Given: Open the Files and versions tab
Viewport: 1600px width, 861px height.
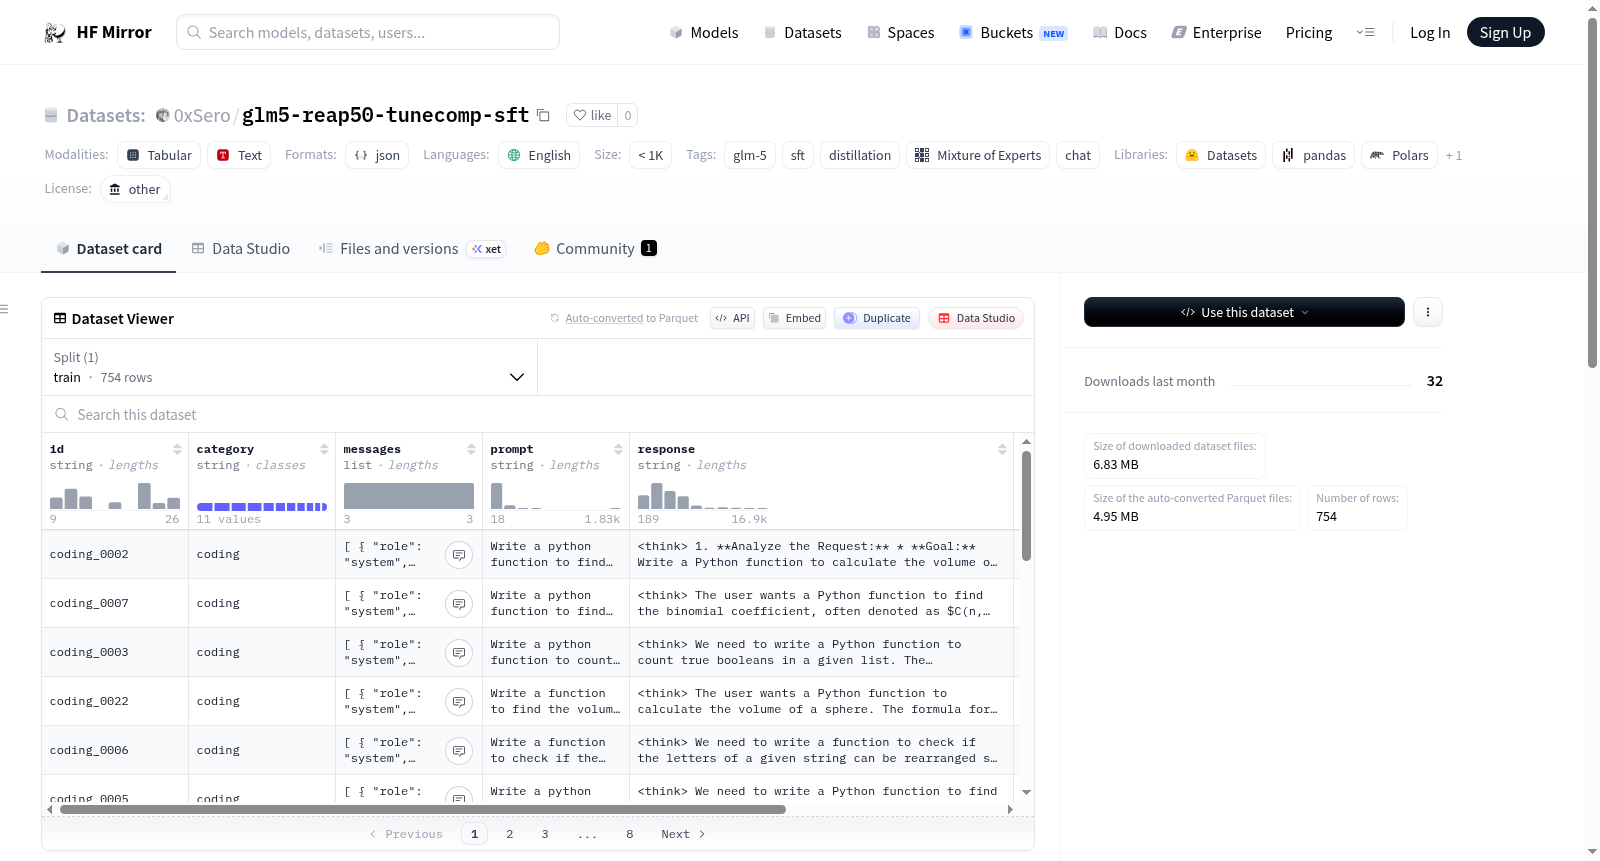Looking at the screenshot, I should 412,249.
